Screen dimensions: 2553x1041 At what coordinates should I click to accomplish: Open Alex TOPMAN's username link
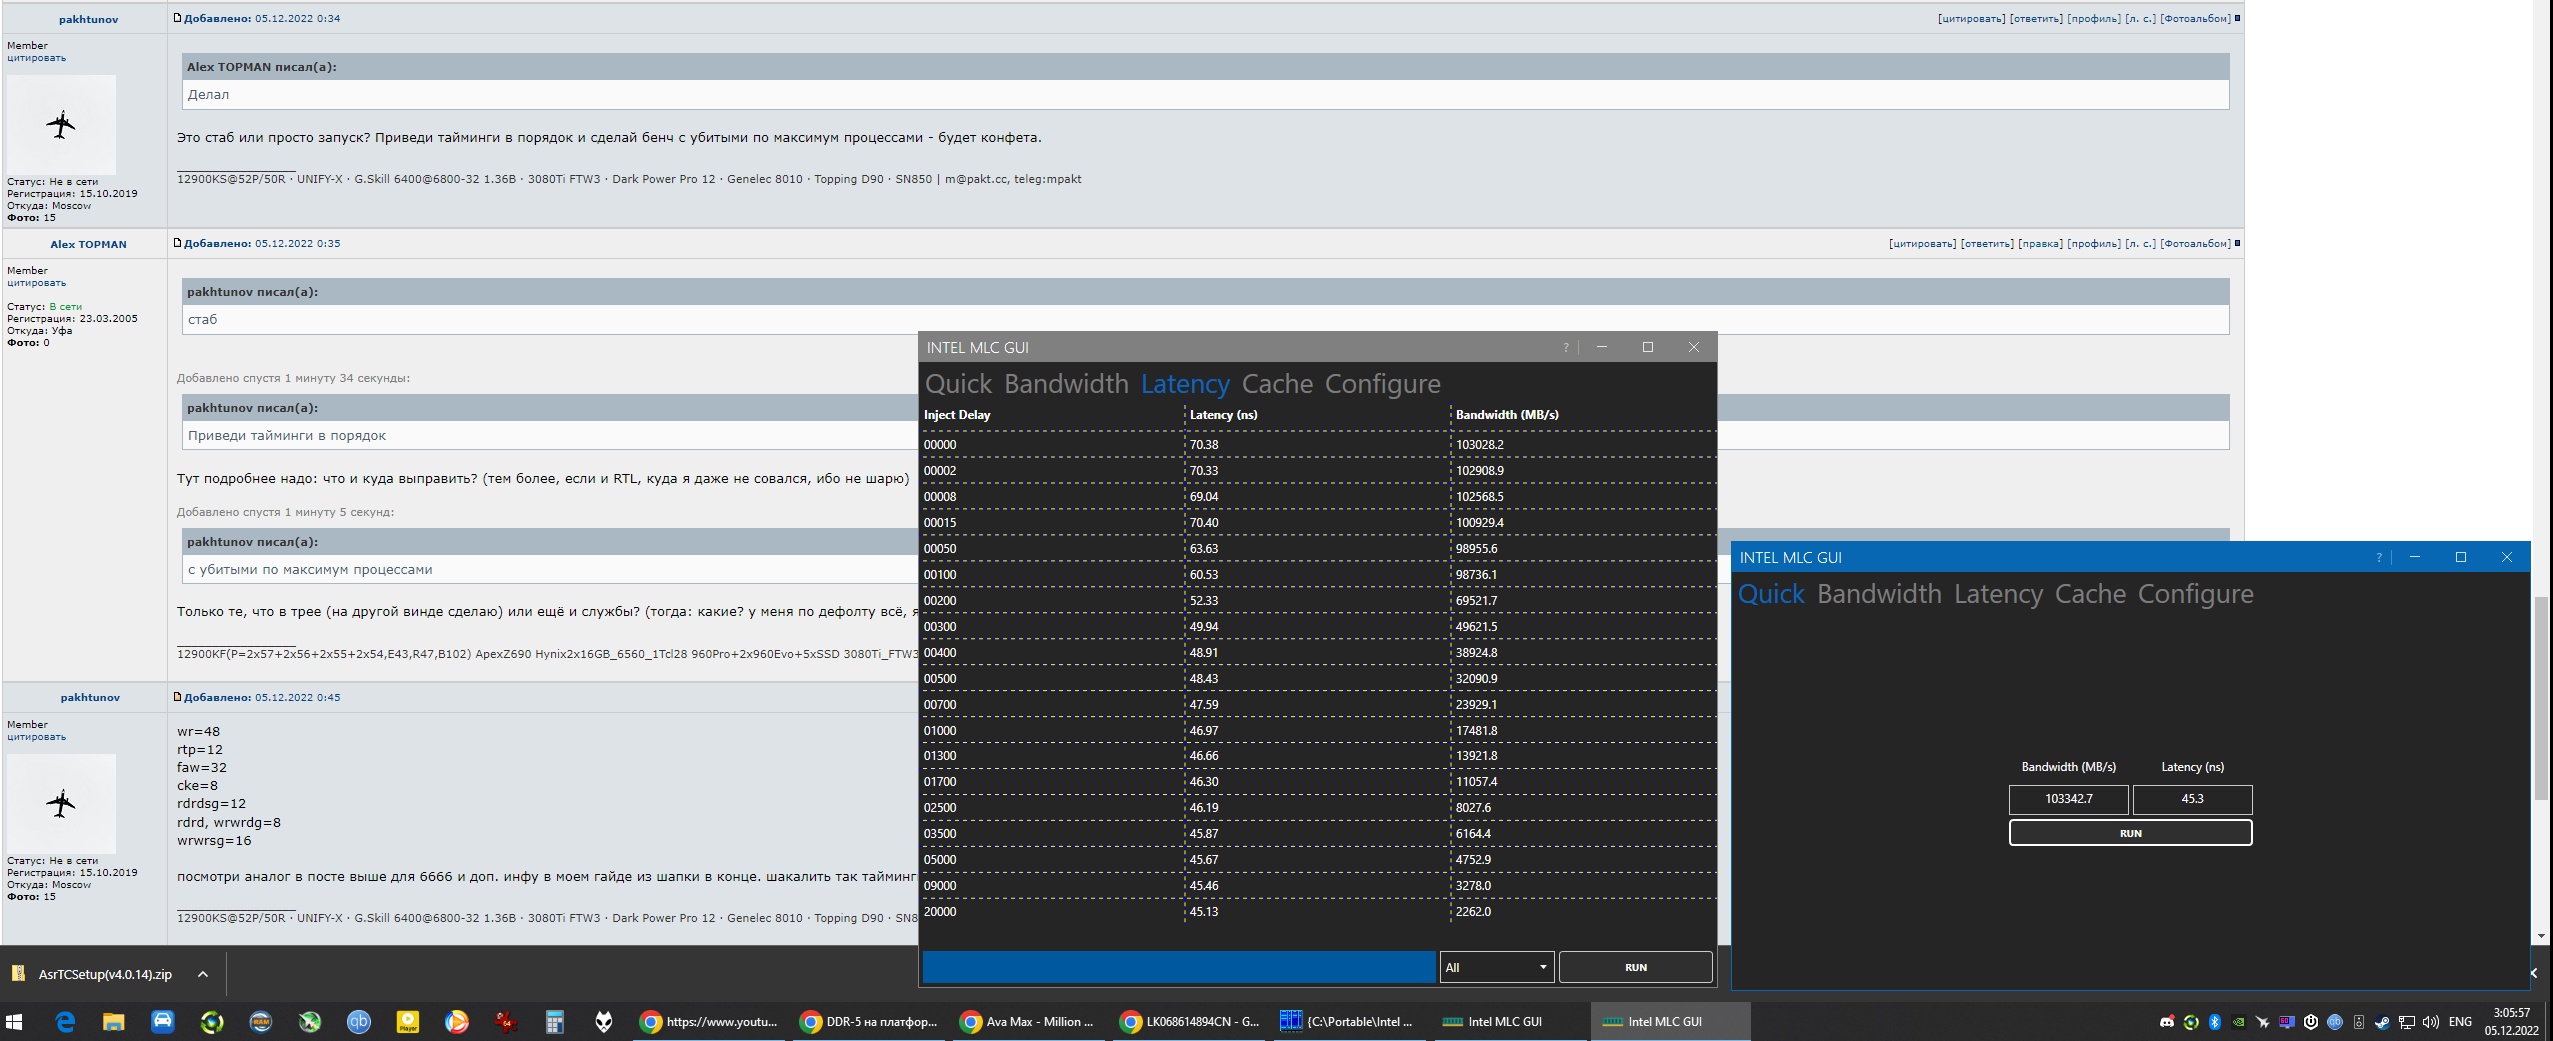point(88,244)
